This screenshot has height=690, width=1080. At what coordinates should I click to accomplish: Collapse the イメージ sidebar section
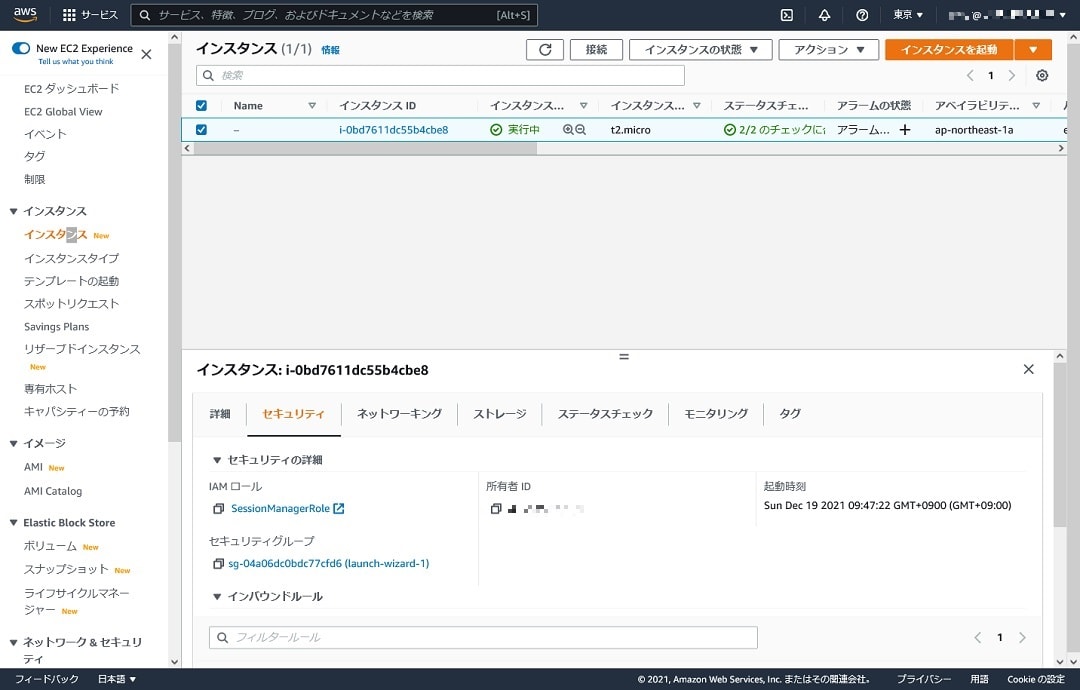coord(13,443)
